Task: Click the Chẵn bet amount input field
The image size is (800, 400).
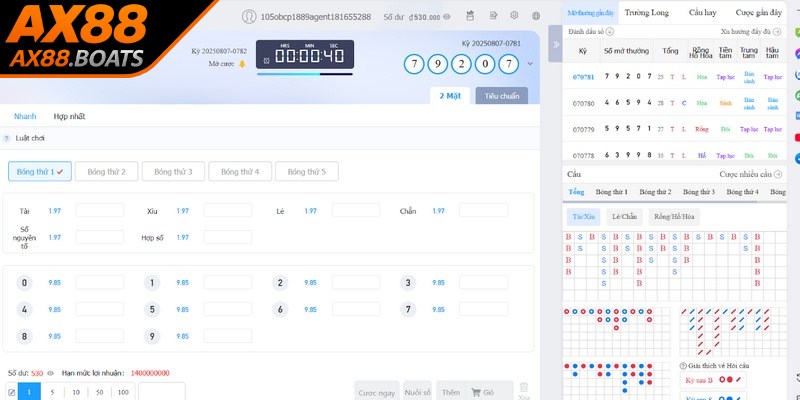Action: [484, 210]
